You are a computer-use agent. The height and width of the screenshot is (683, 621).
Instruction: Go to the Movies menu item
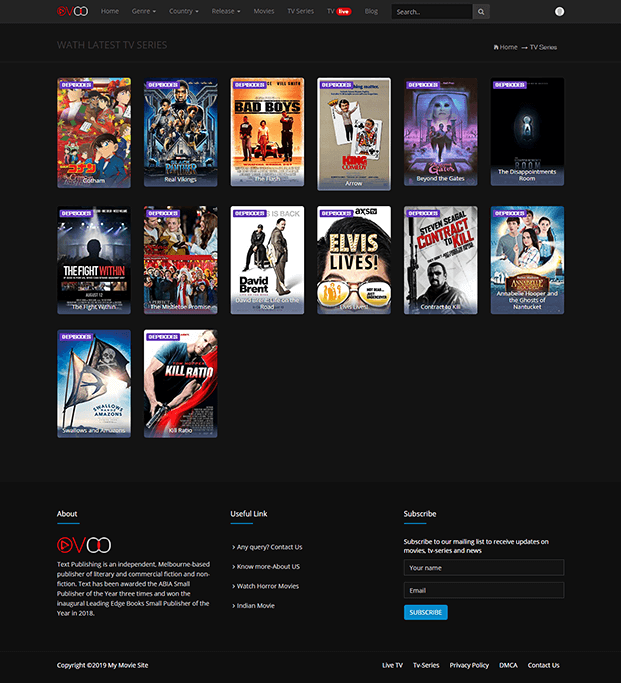click(x=264, y=12)
